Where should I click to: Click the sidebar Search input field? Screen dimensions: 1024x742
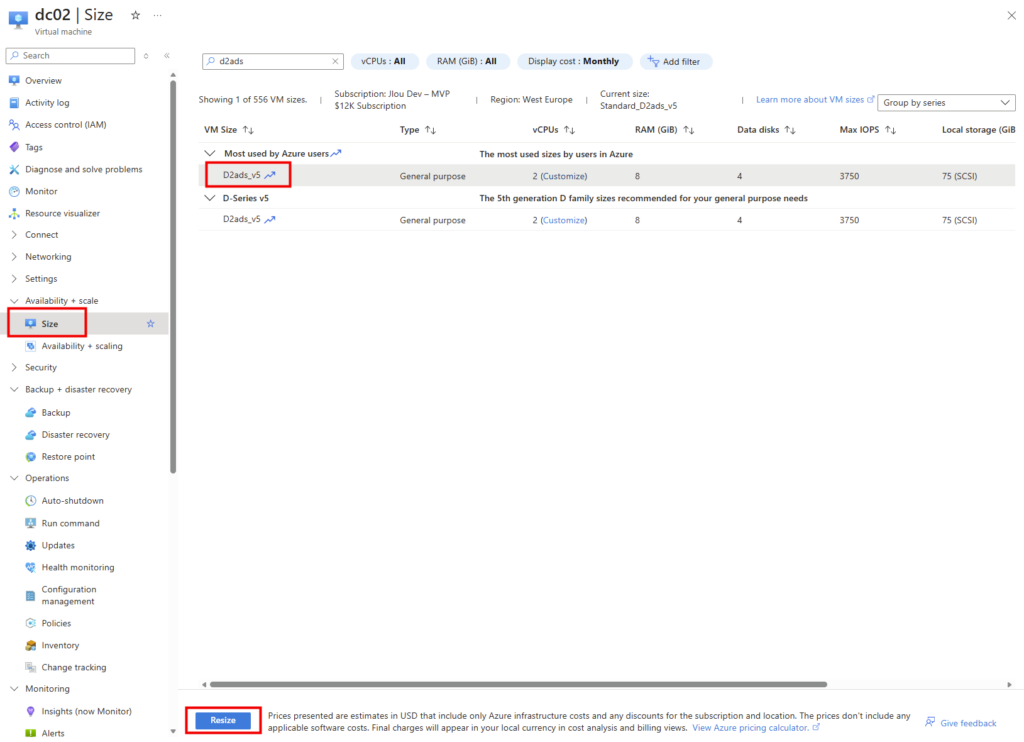[x=71, y=56]
